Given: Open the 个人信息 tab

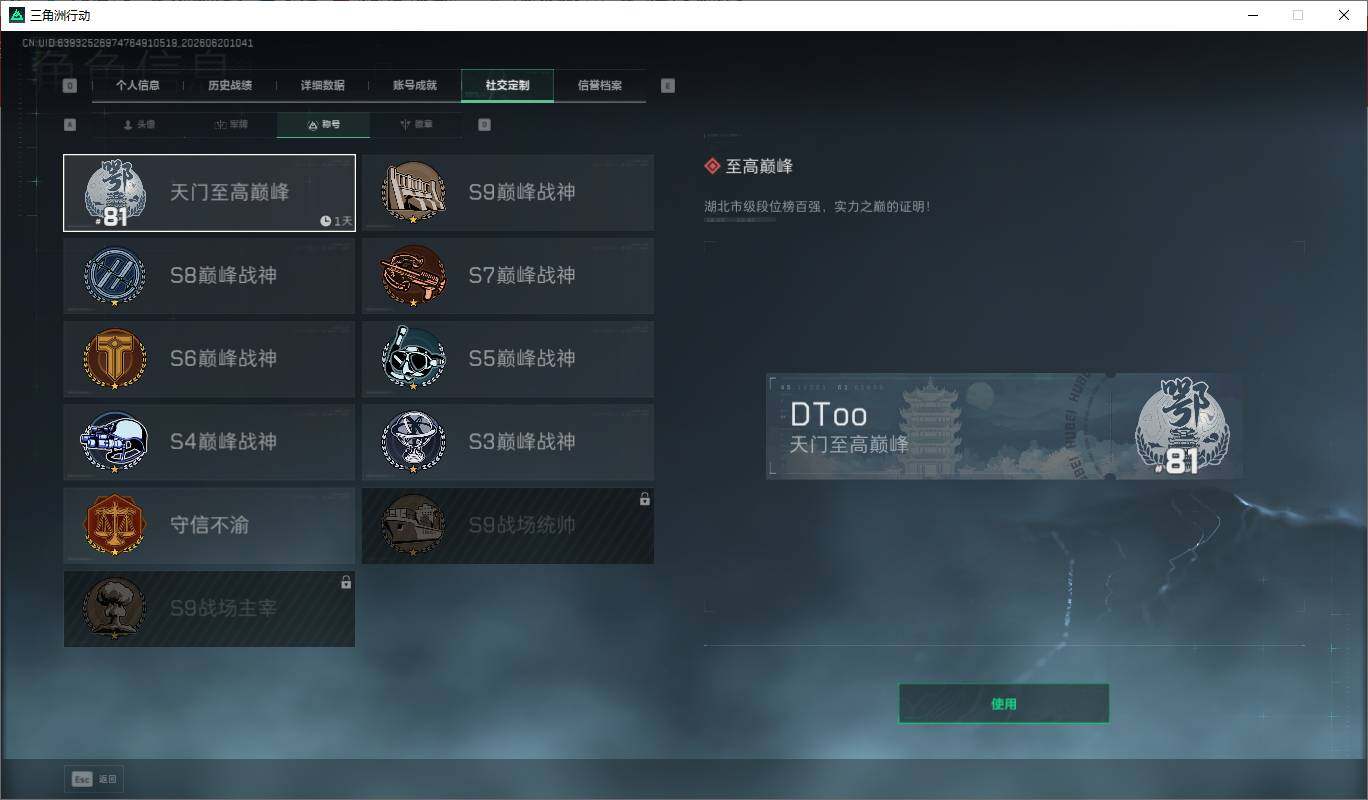Looking at the screenshot, I should [138, 86].
